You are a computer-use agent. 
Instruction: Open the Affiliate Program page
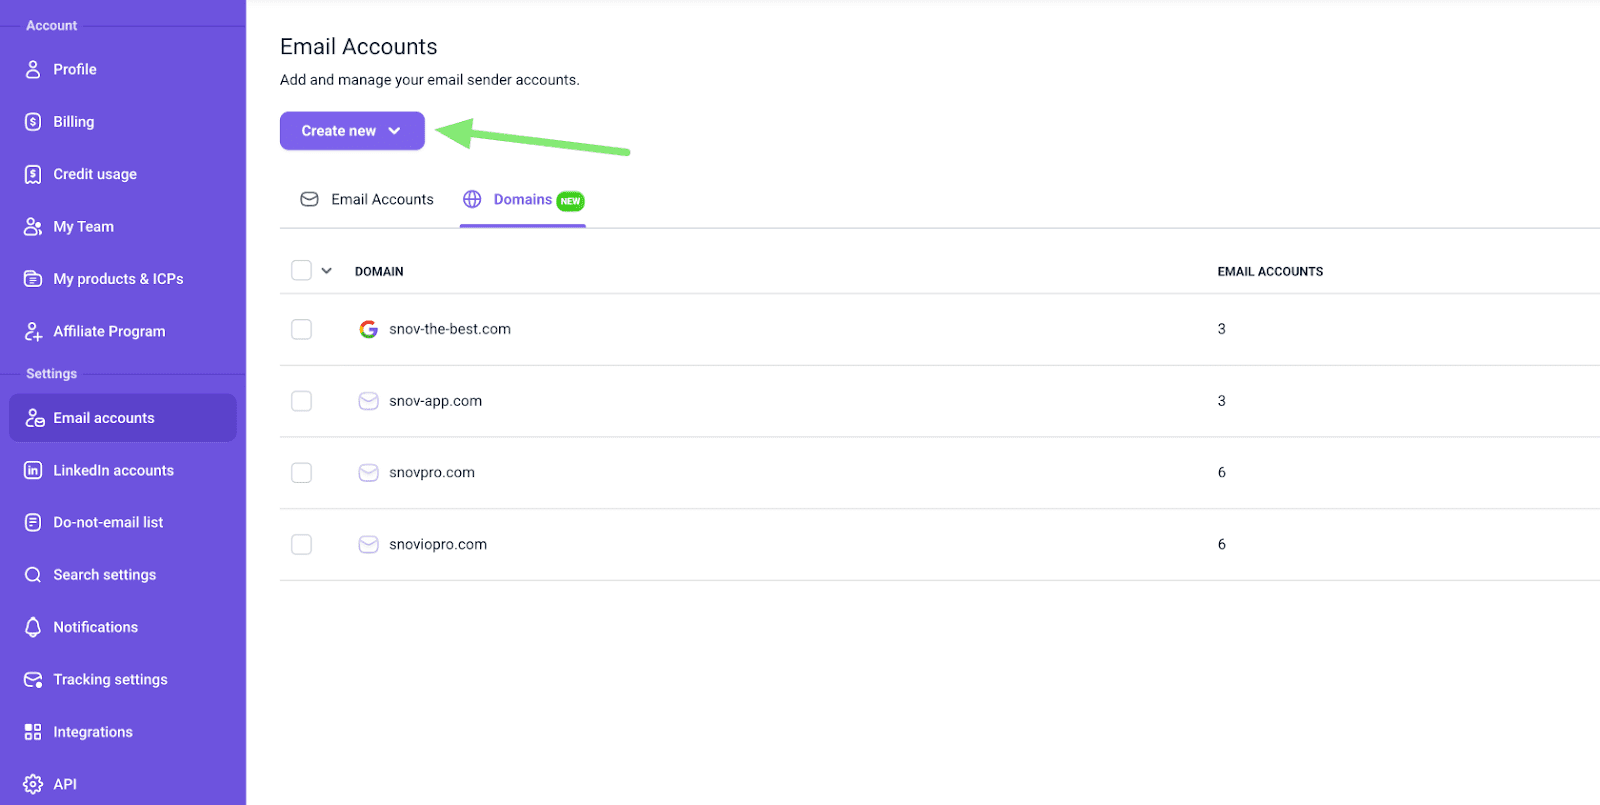(x=109, y=331)
